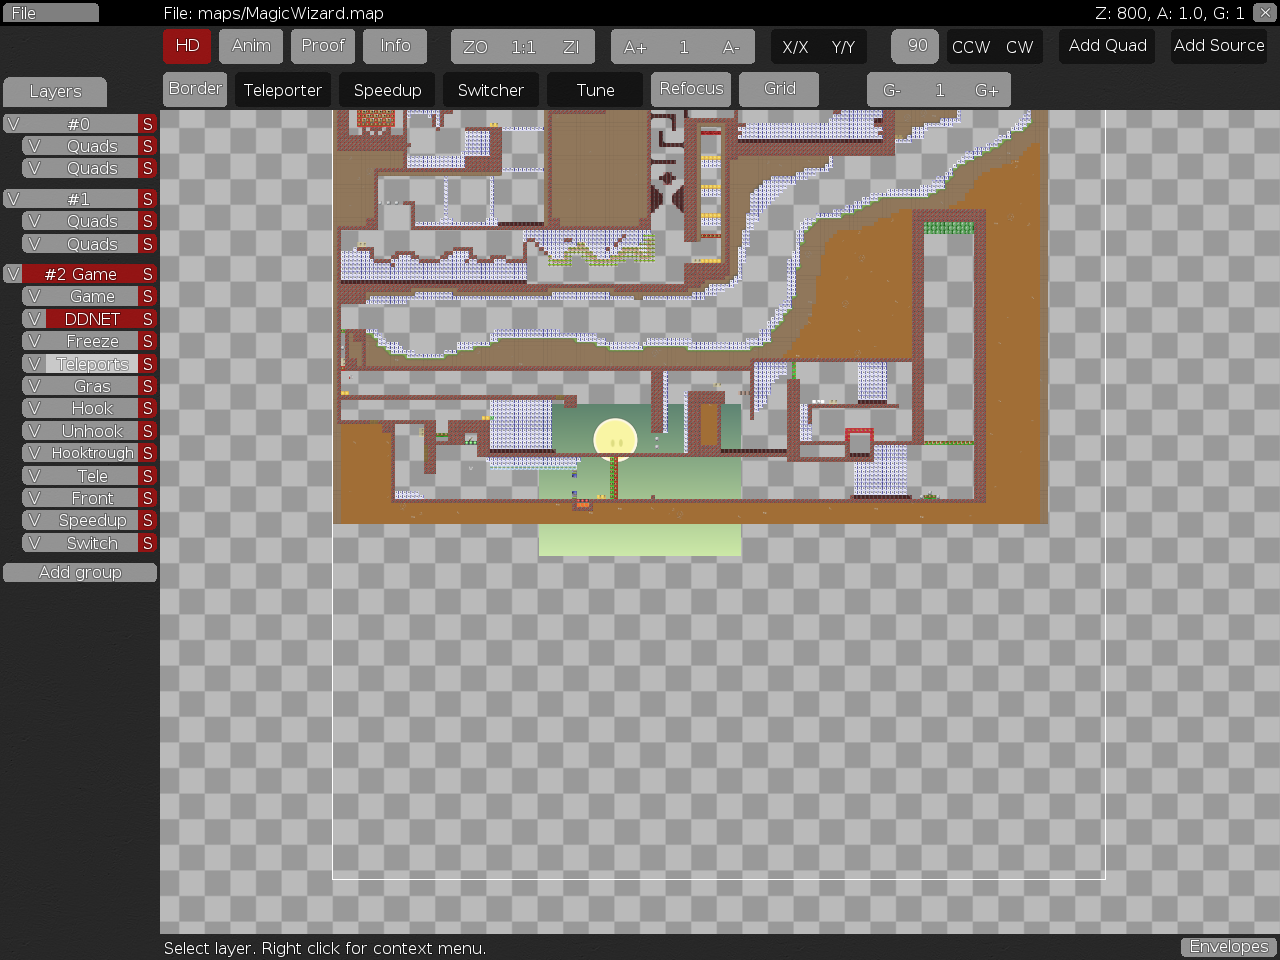Enable the Anim preview mode

pyautogui.click(x=251, y=46)
